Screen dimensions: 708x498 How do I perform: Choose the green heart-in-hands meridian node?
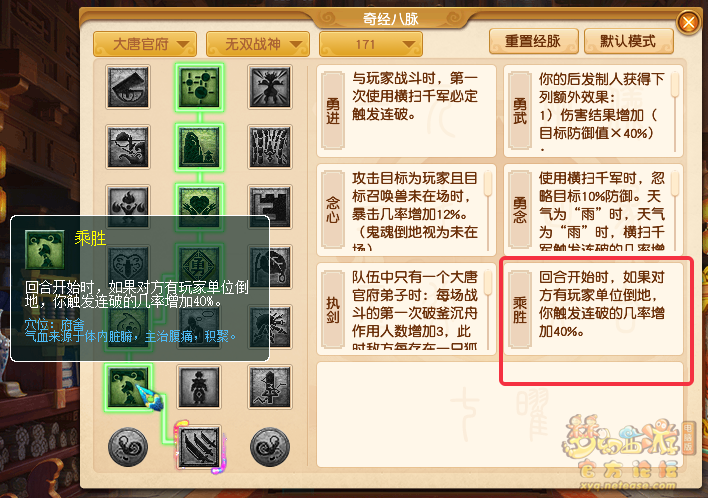point(200,207)
